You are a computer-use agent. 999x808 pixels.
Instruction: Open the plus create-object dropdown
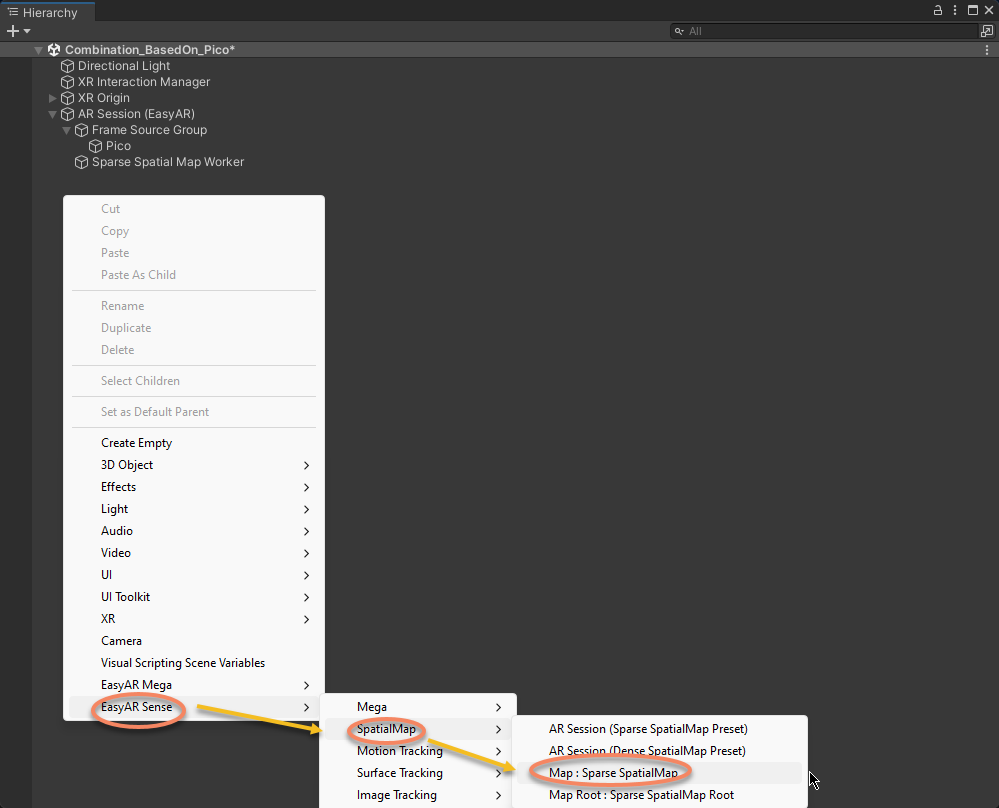click(18, 31)
